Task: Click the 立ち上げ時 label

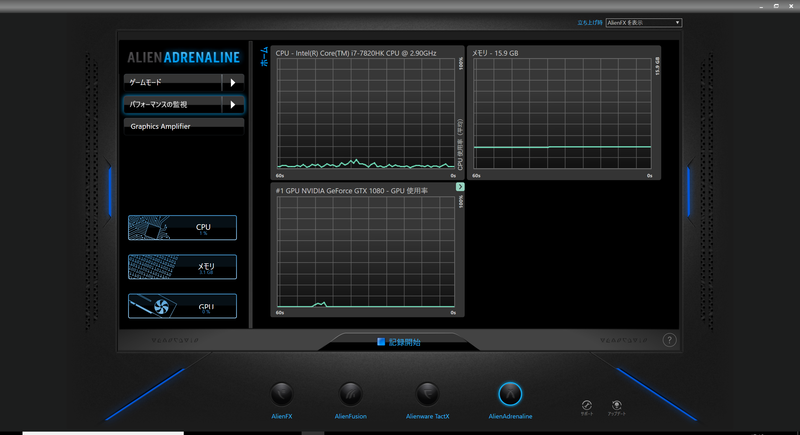Action: click(590, 23)
